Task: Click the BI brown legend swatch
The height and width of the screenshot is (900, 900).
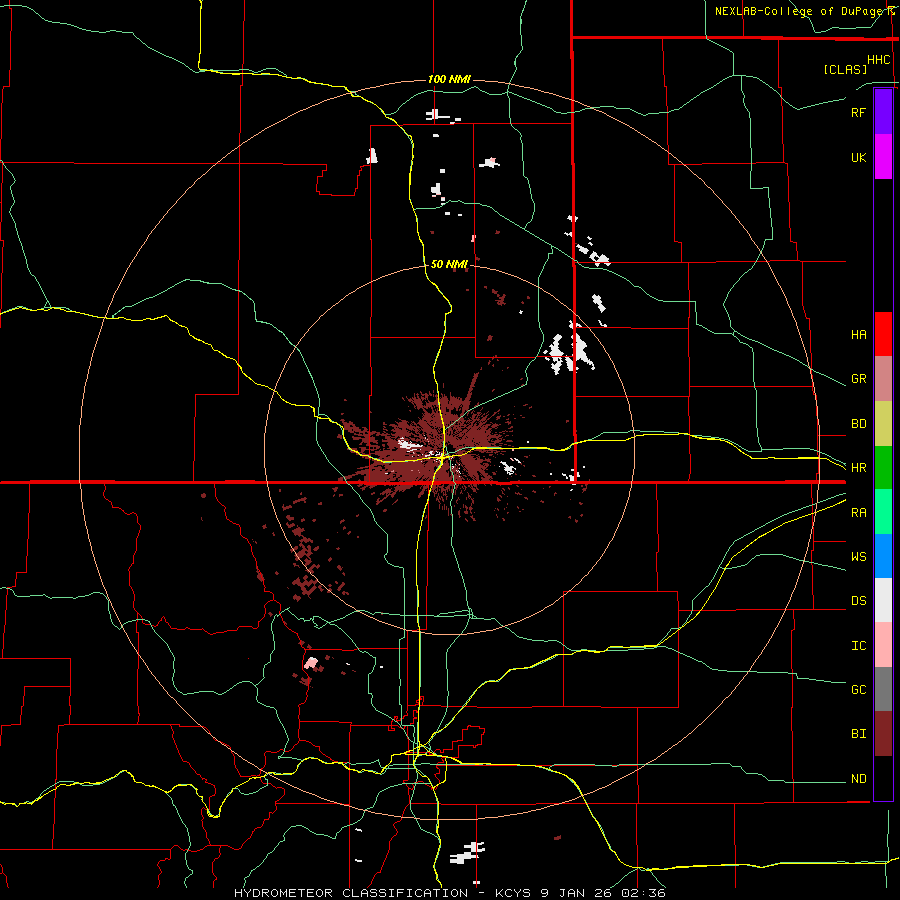Action: tap(883, 734)
